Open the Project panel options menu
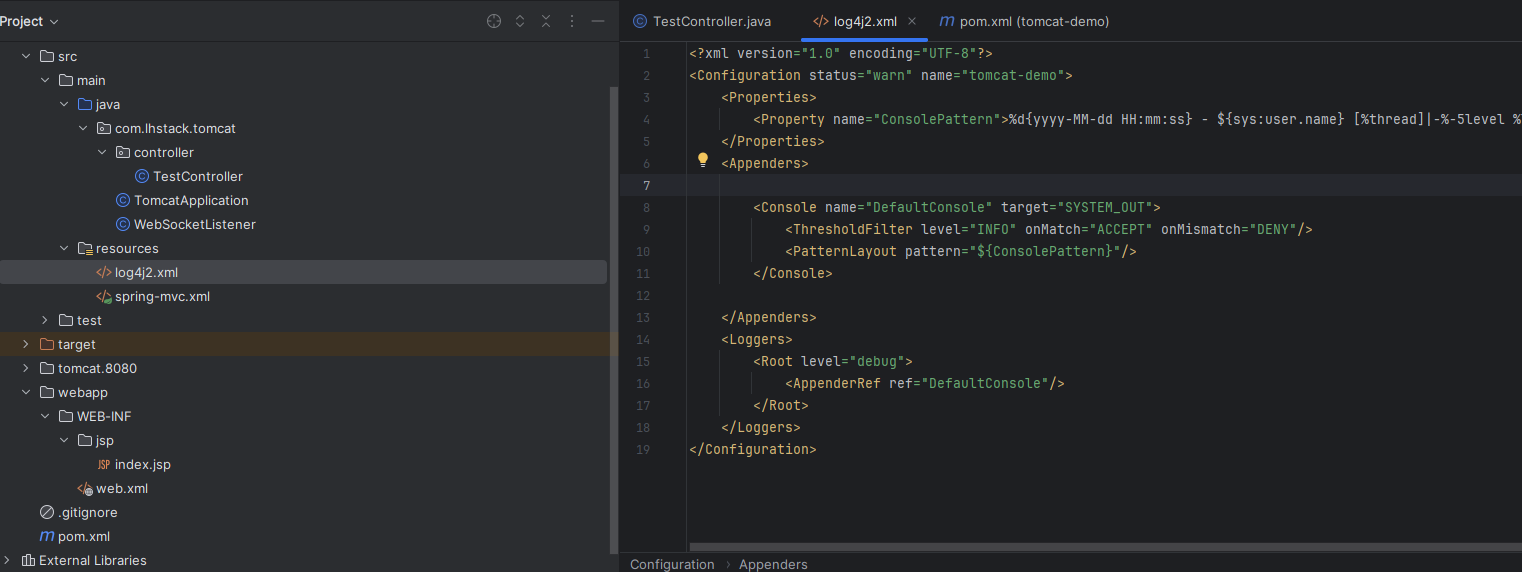Viewport: 1522px width, 572px height. pos(572,21)
